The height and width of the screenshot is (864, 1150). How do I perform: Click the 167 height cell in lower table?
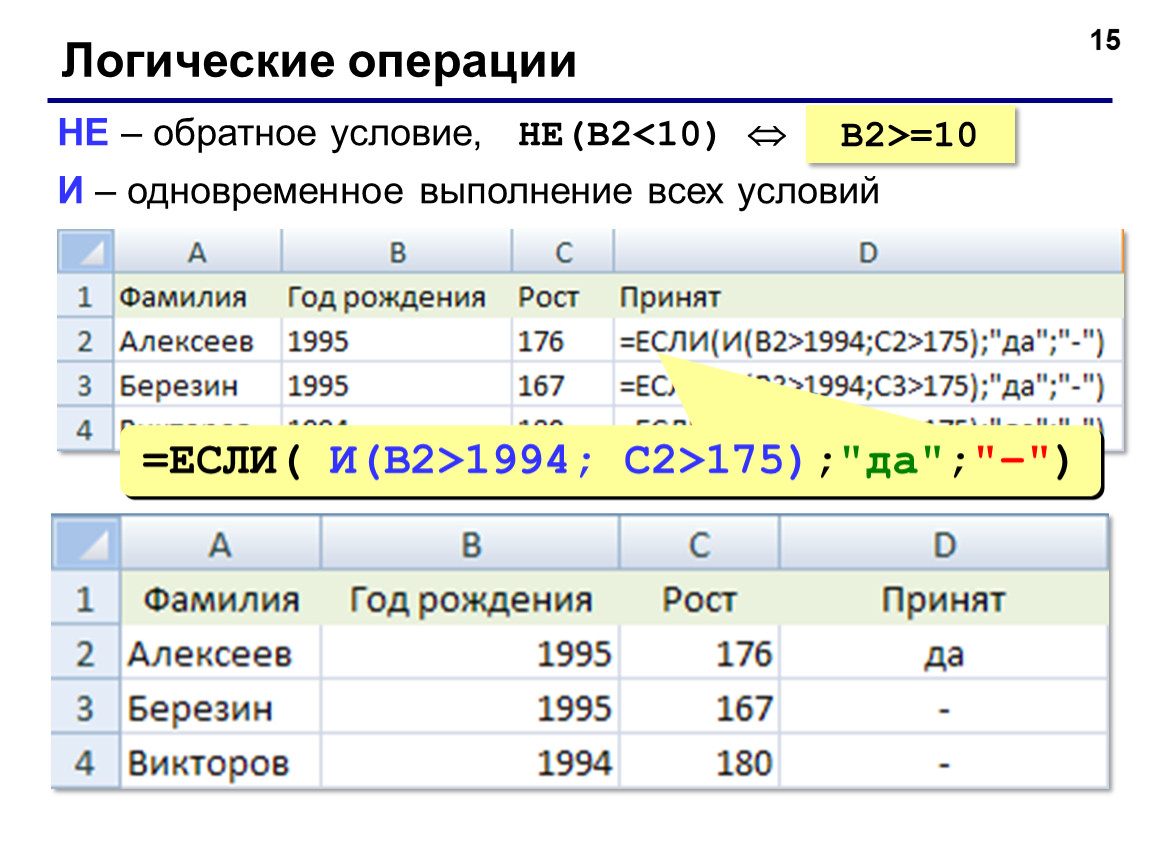tap(699, 708)
